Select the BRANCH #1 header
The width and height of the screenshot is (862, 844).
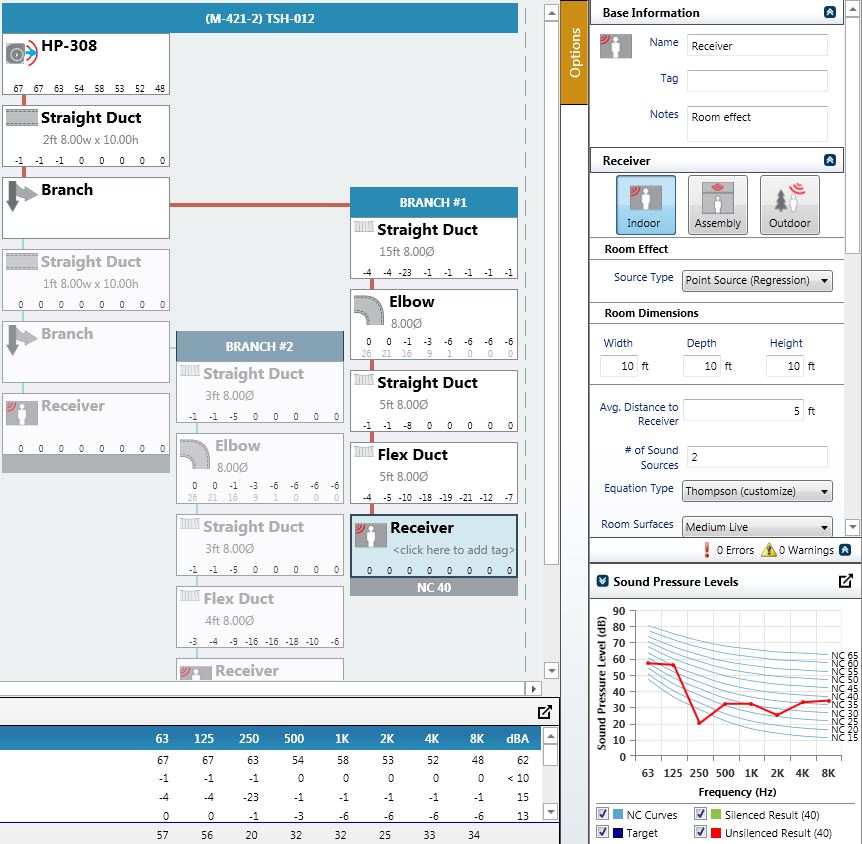(434, 202)
